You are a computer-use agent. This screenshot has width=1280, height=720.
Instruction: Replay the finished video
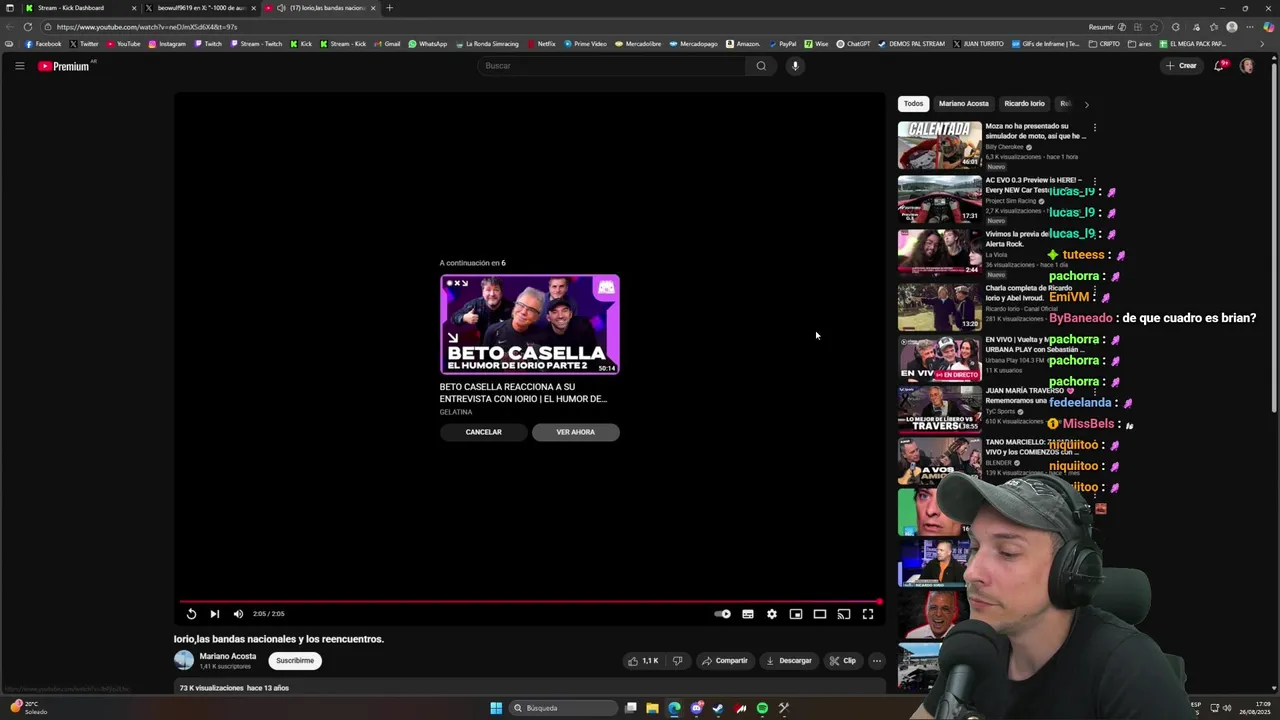191,614
